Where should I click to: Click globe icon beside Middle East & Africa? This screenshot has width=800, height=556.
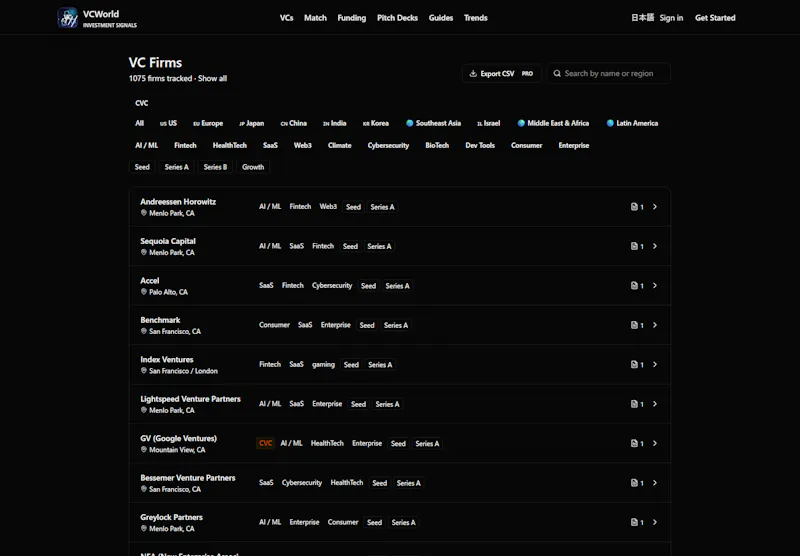[x=521, y=123]
